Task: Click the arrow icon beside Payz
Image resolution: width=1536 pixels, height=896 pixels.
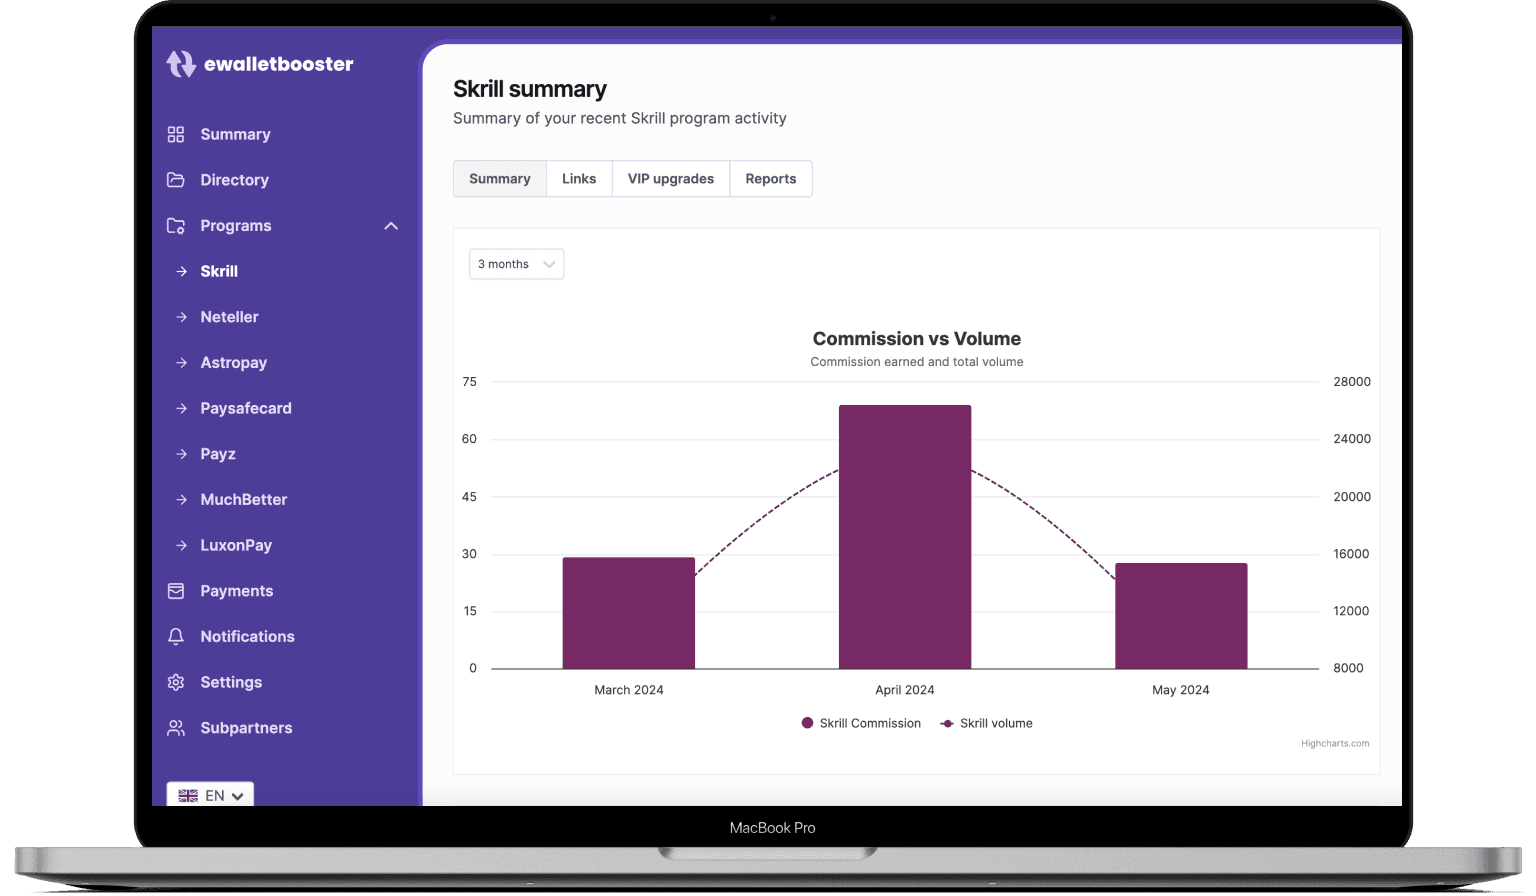Action: coord(182,454)
